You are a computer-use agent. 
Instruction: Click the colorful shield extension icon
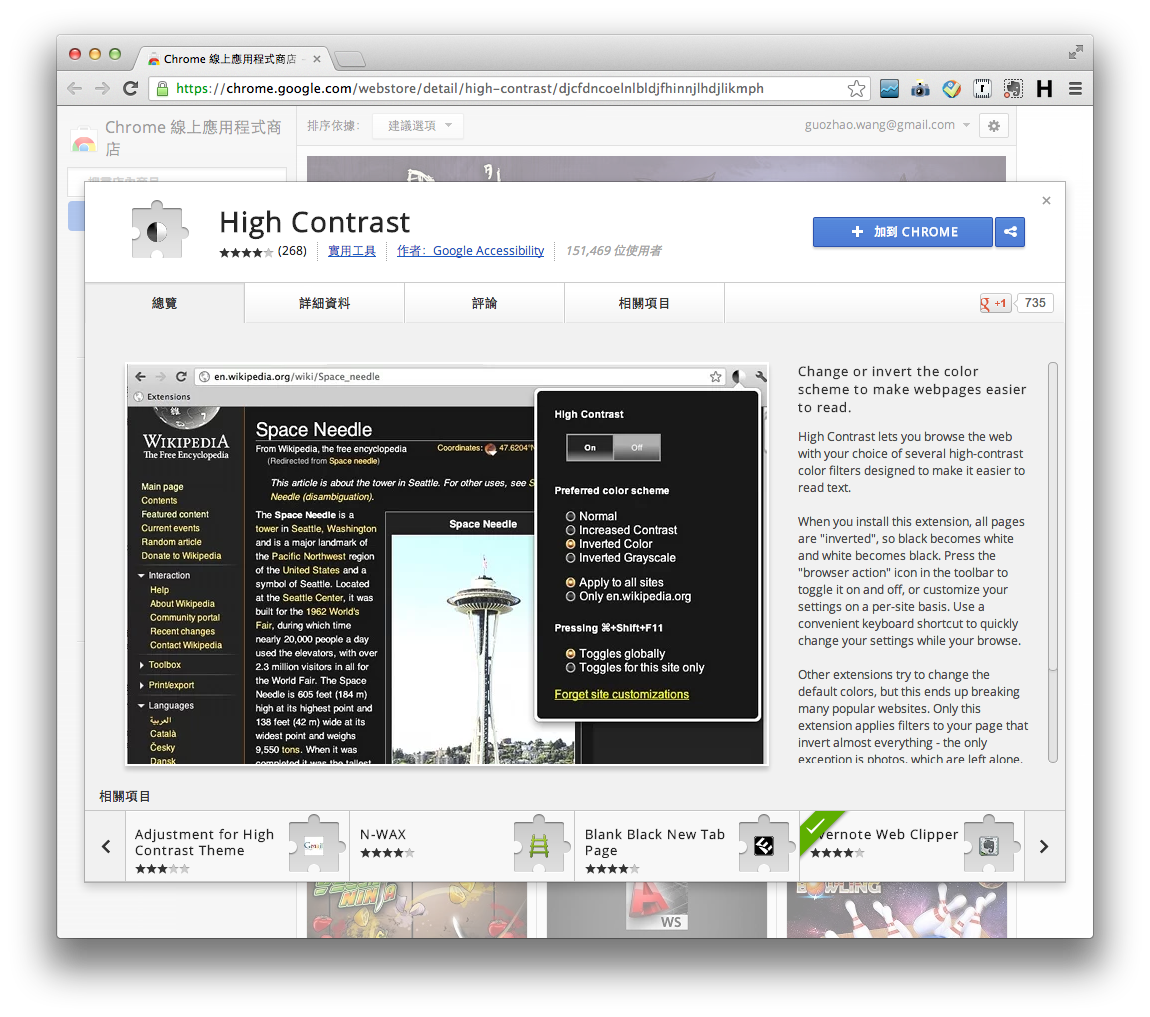pyautogui.click(x=951, y=89)
